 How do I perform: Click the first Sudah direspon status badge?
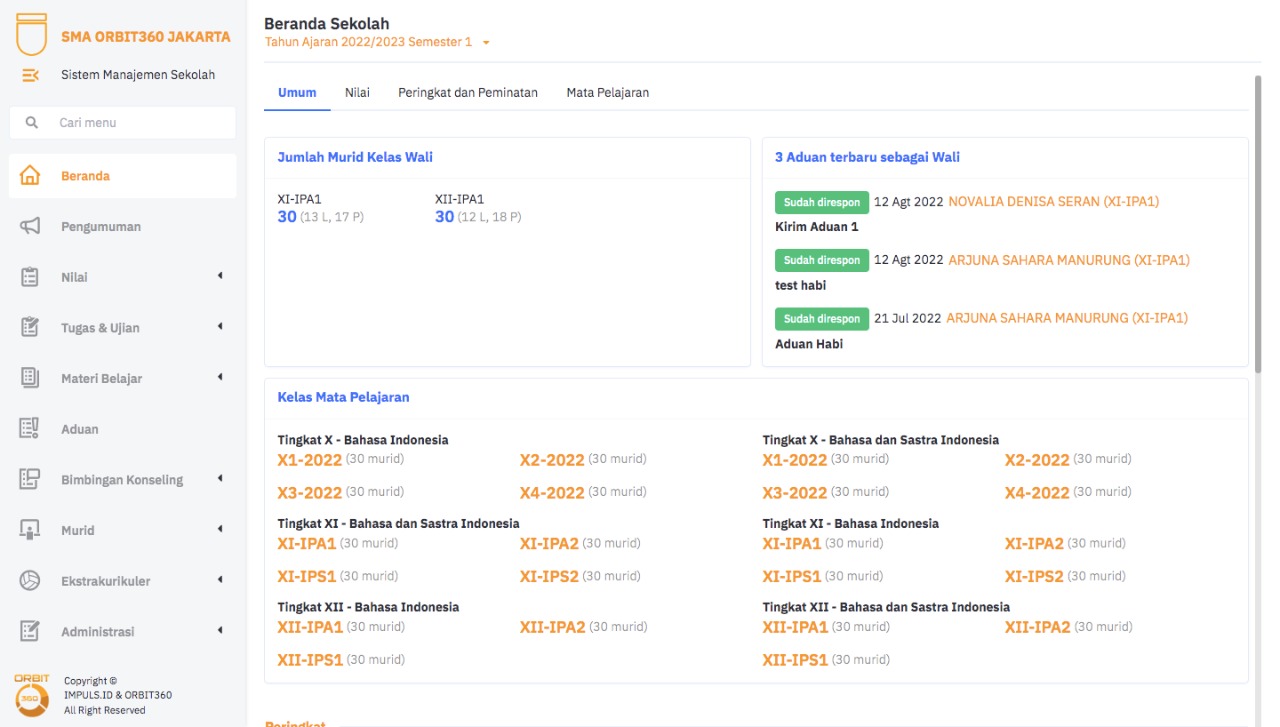pyautogui.click(x=821, y=202)
